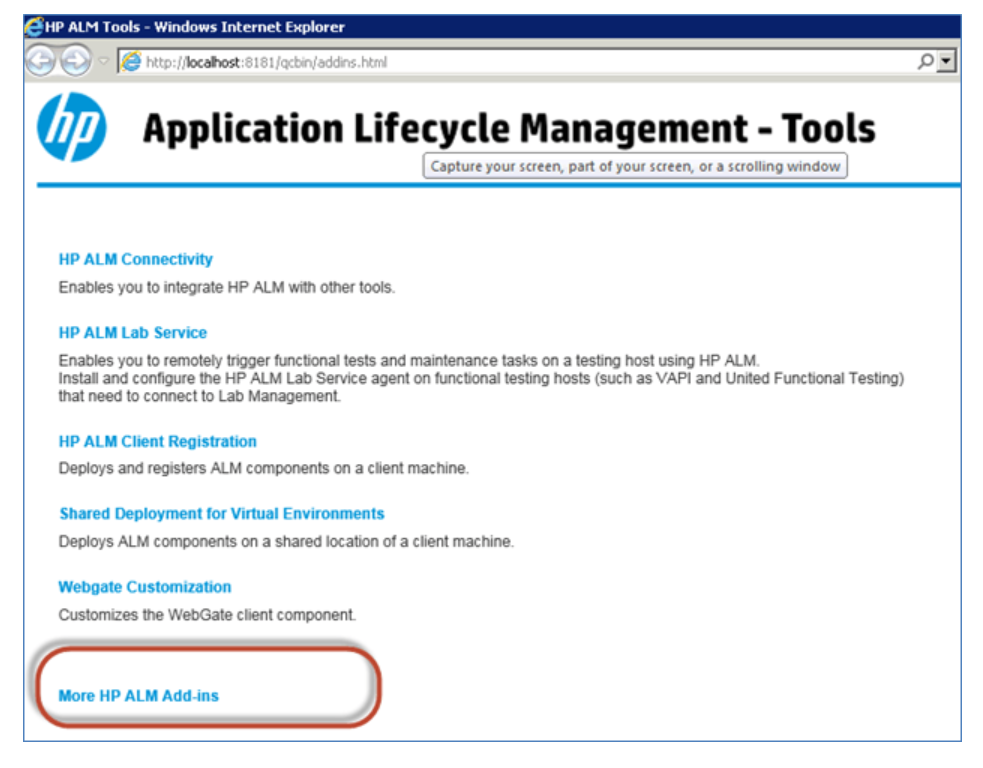Open the HP ALM Lab Service link
The height and width of the screenshot is (768, 983).
132,332
